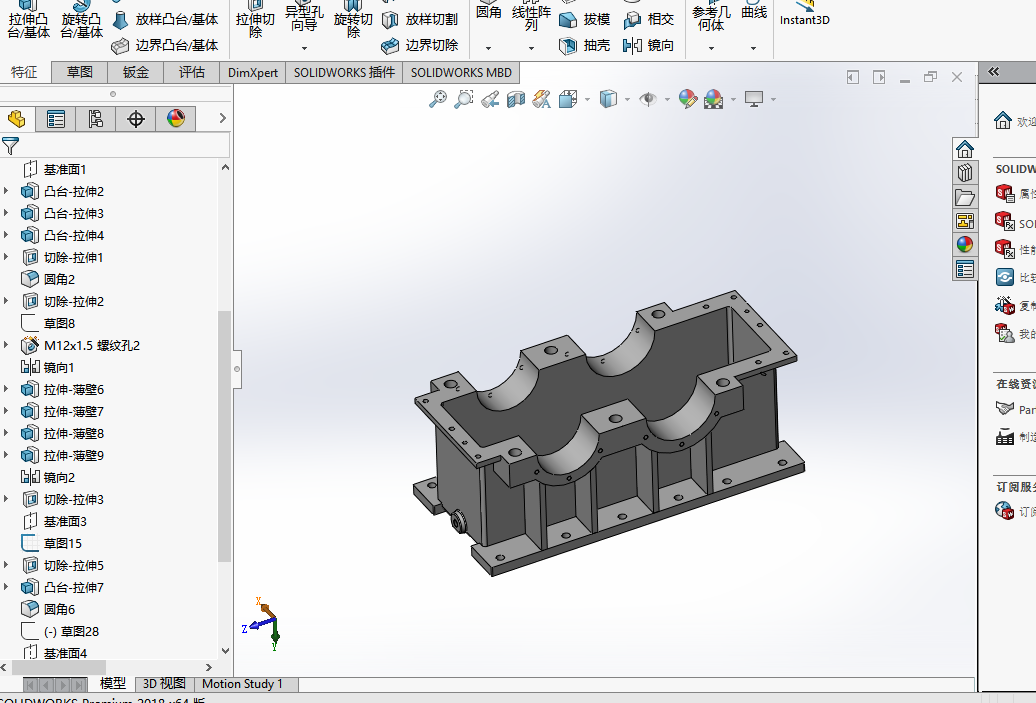The image size is (1036, 703).
Task: Select the 镜向1 feature in tree
Action: click(x=48, y=367)
